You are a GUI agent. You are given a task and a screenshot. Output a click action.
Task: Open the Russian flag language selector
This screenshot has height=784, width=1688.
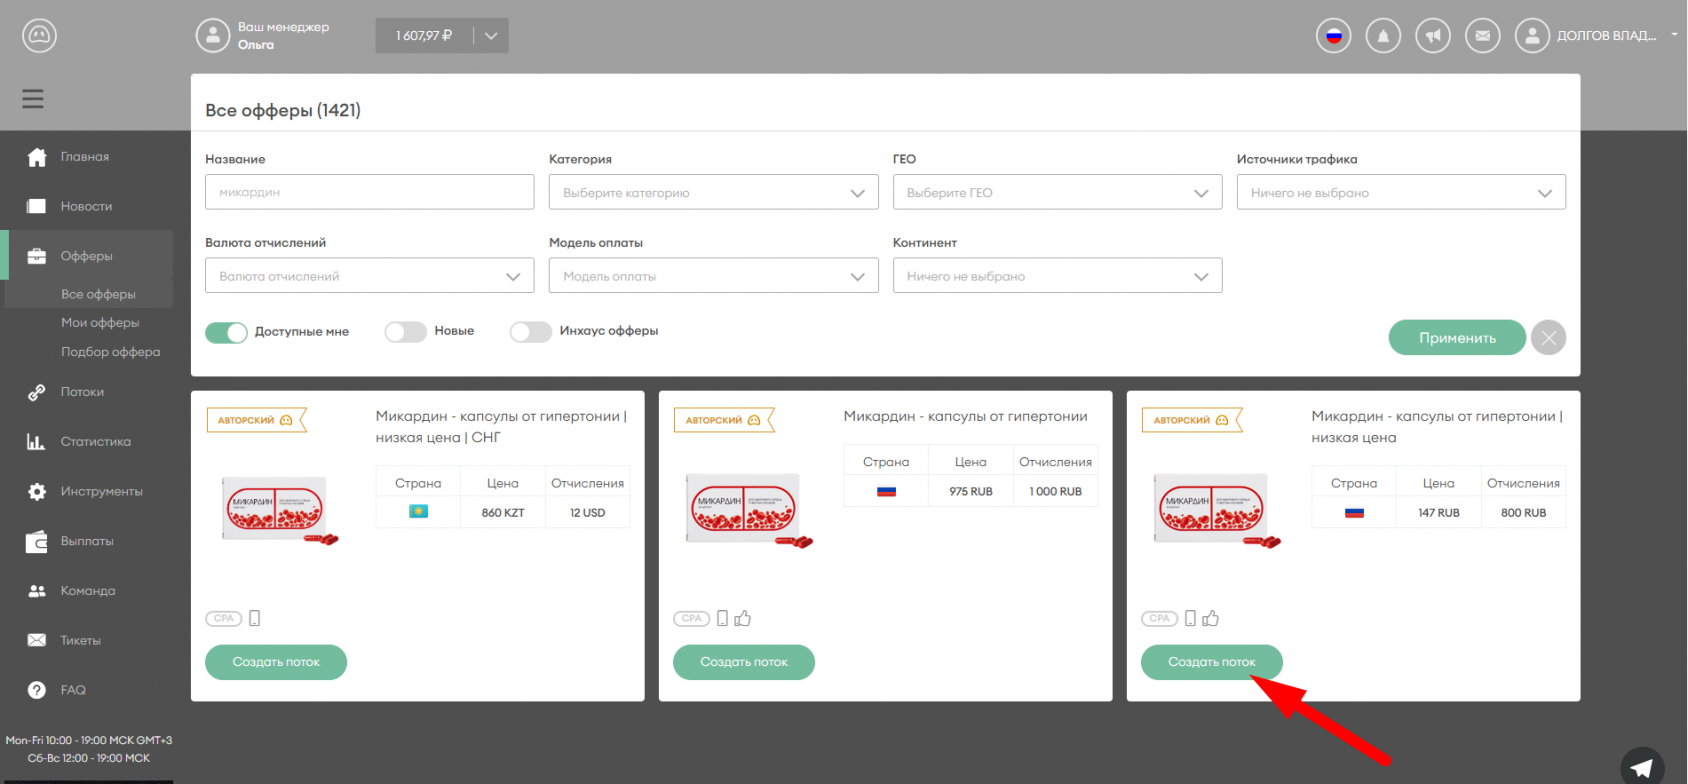point(1333,36)
